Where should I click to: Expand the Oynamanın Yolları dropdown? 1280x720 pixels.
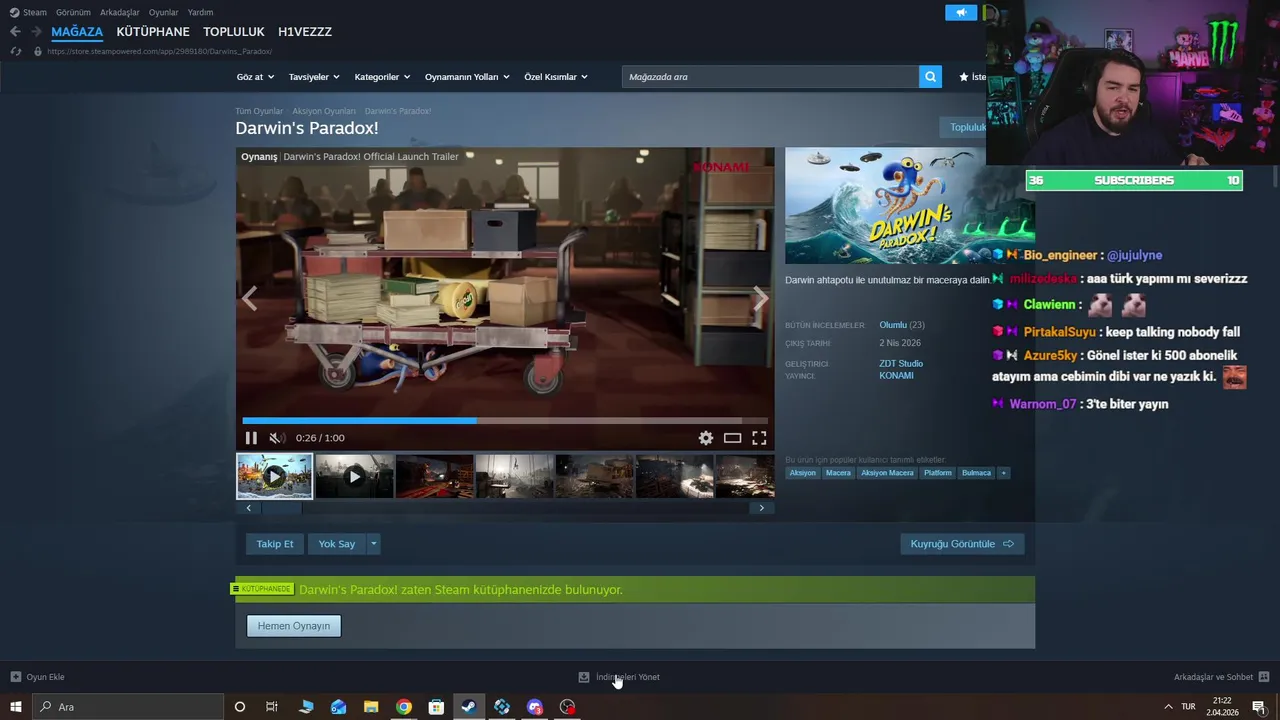[467, 77]
